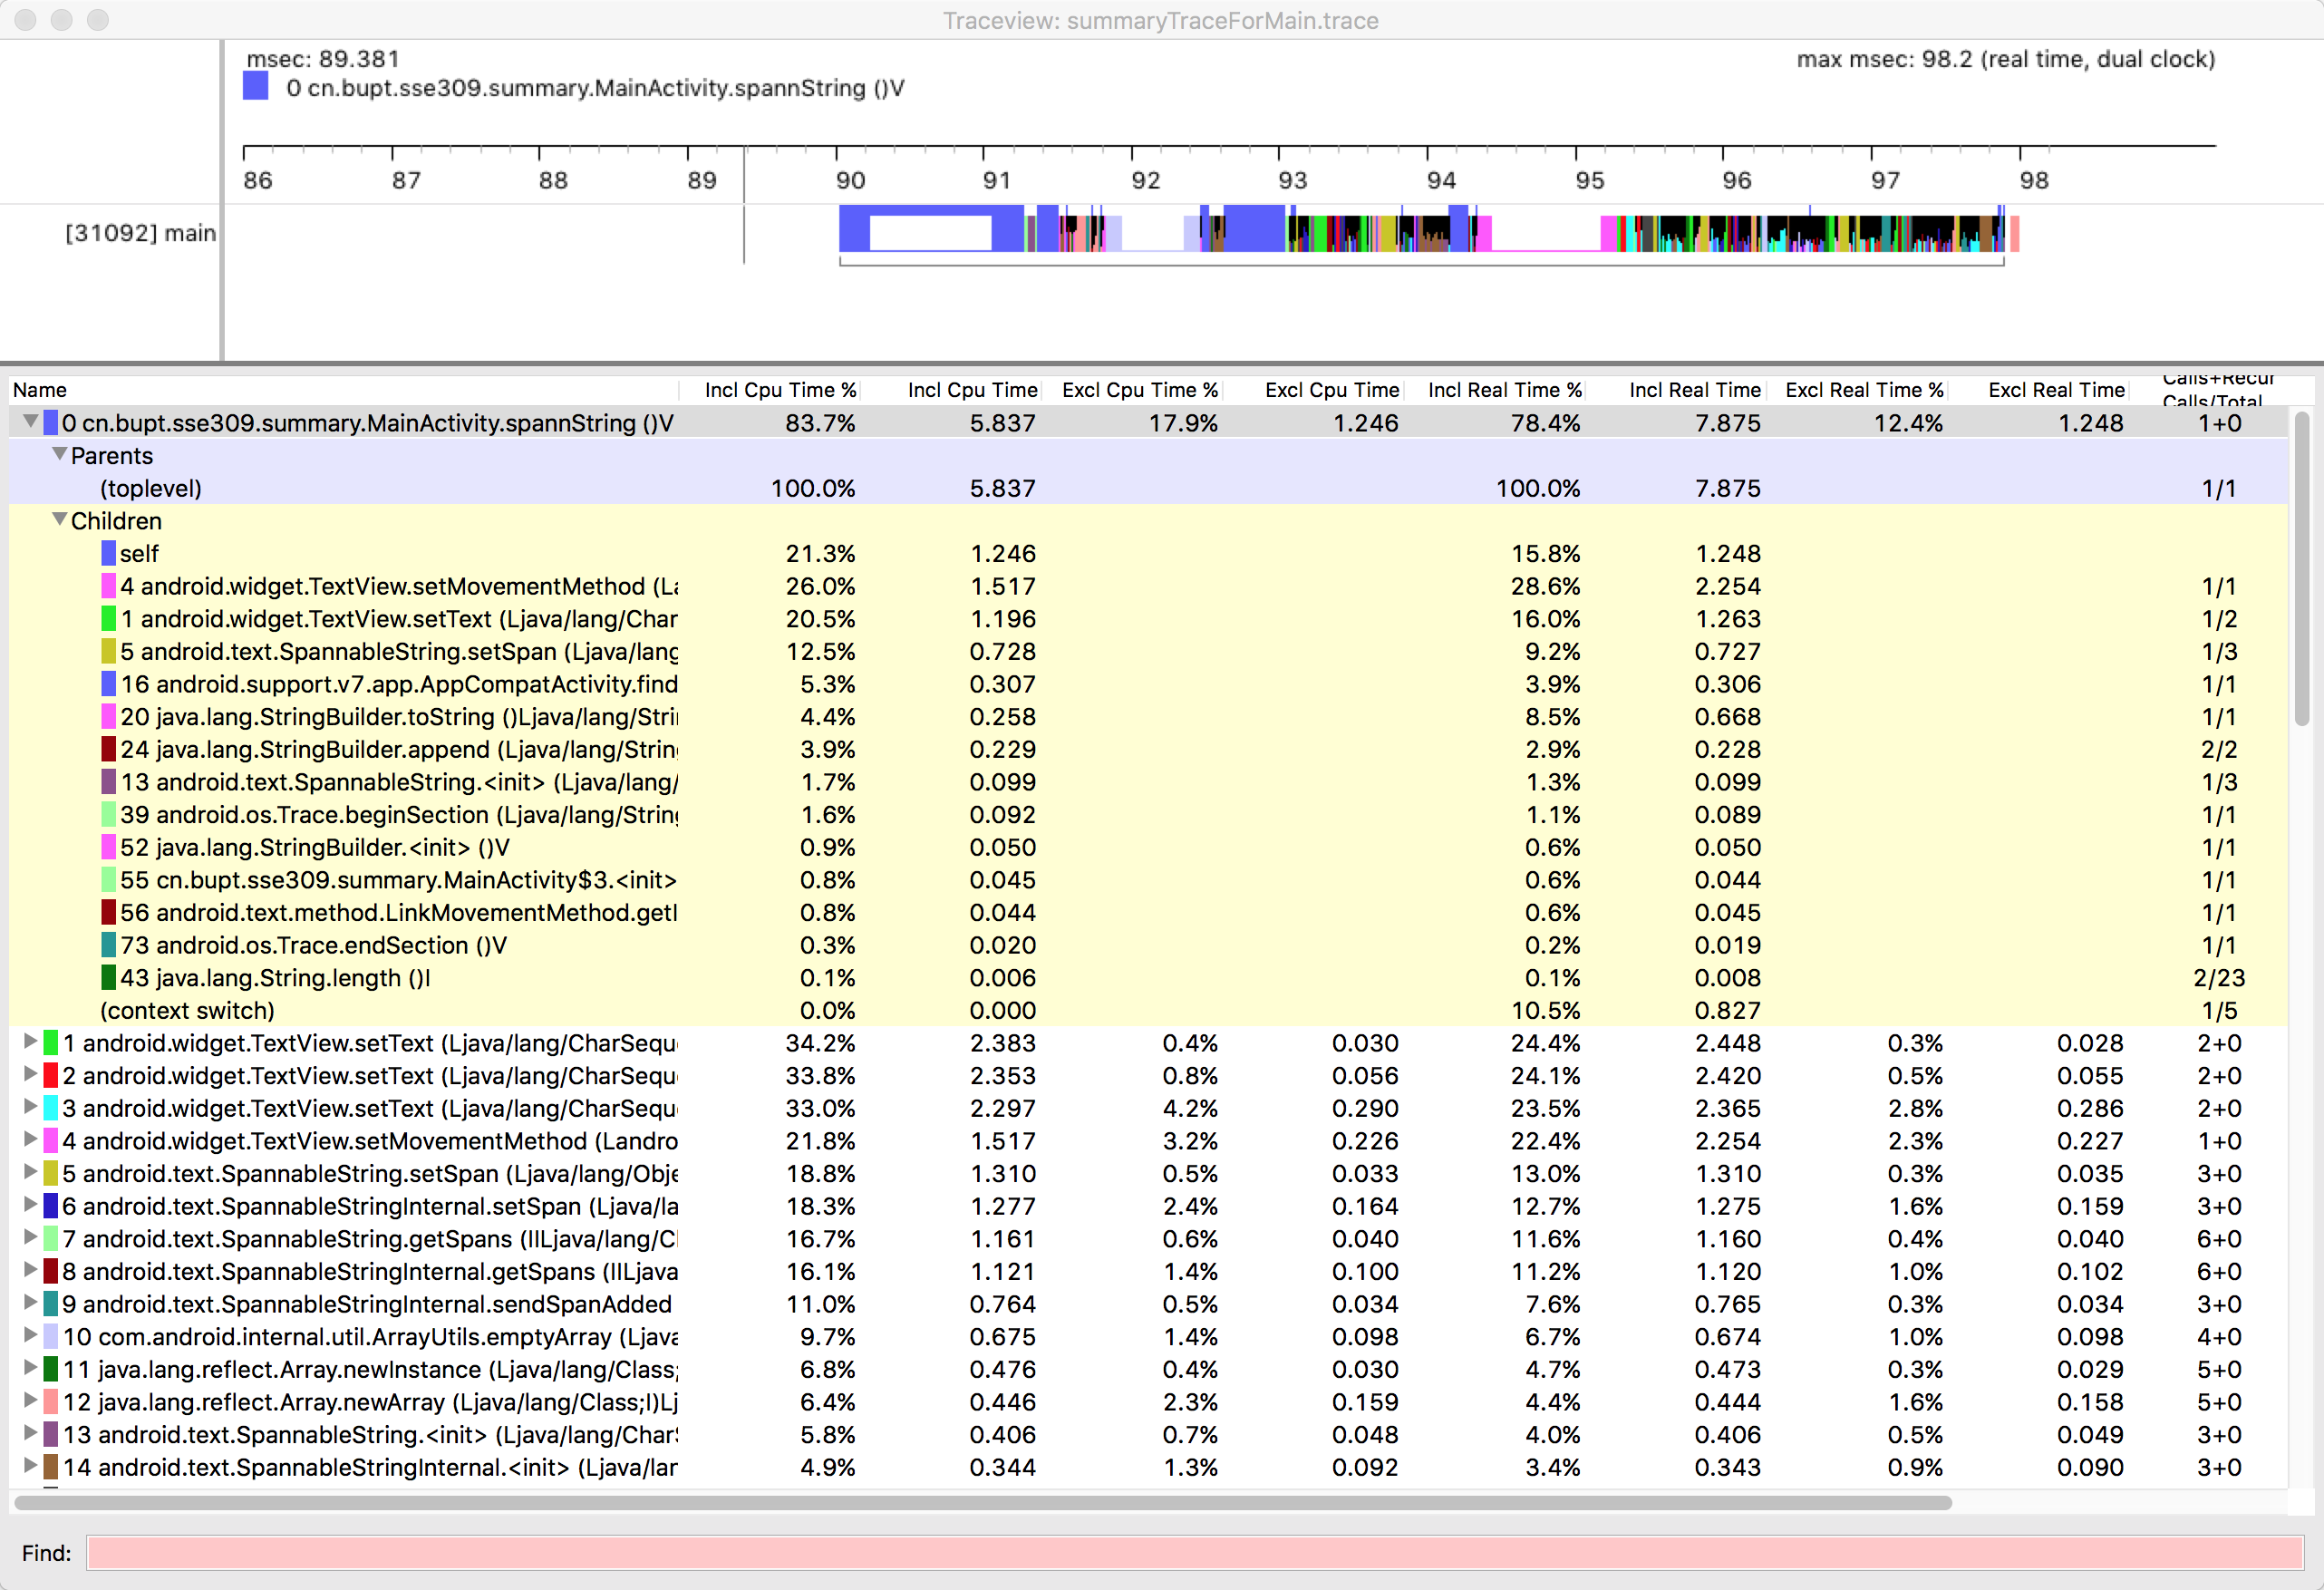This screenshot has height=1590, width=2324.
Task: Click the dark red swatch of StringBuilder.append
Action: 108,750
